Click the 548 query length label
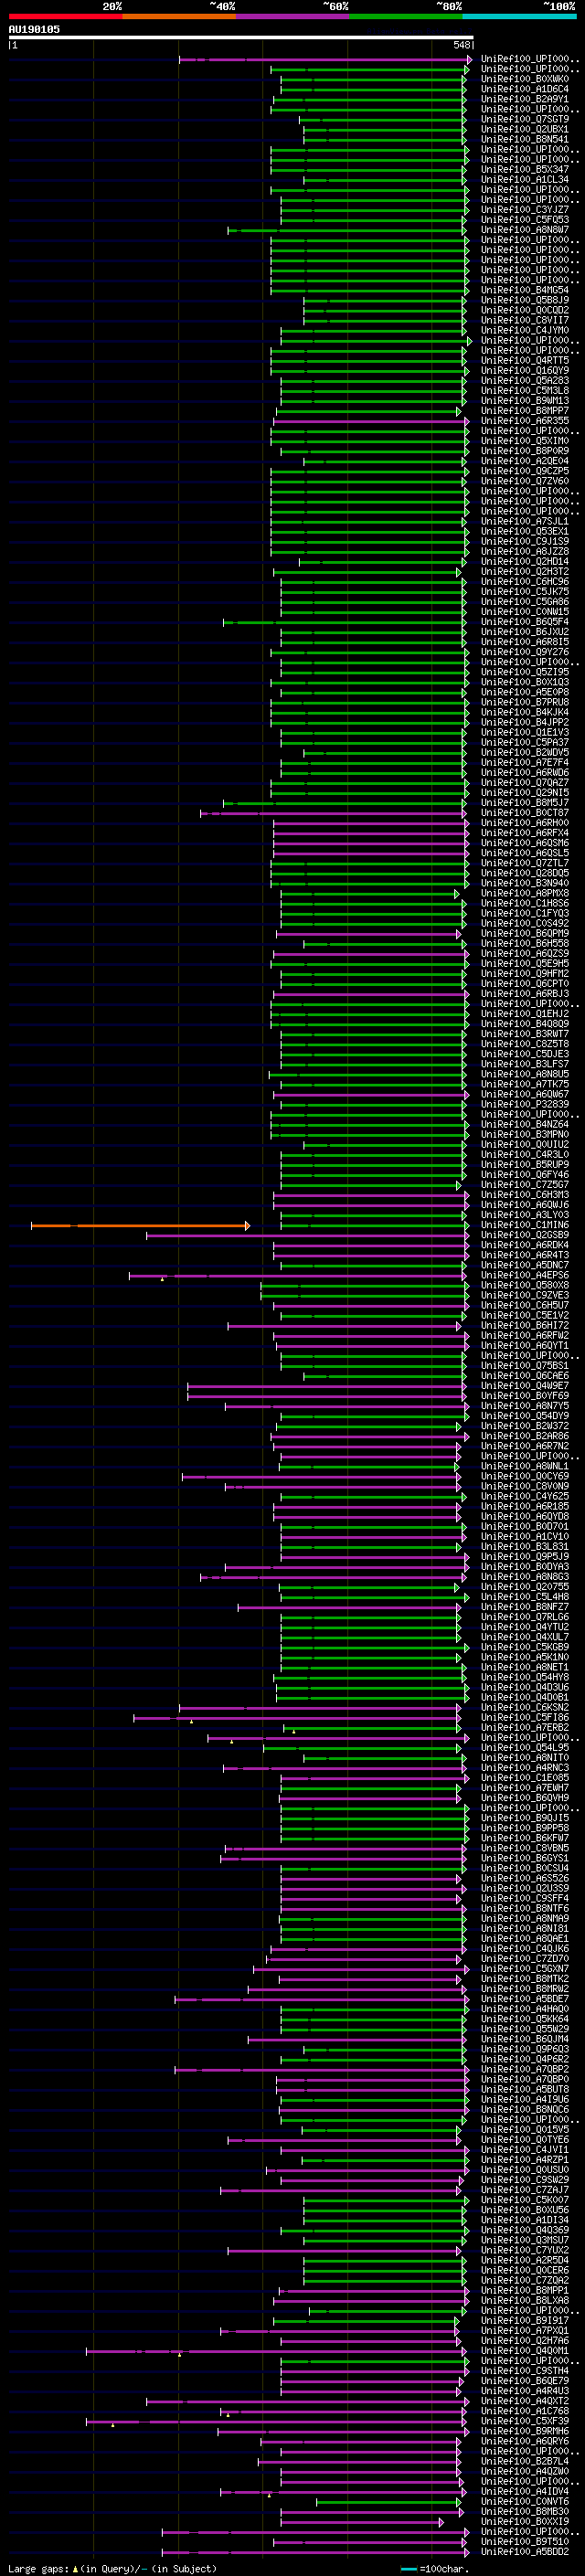 [461, 45]
